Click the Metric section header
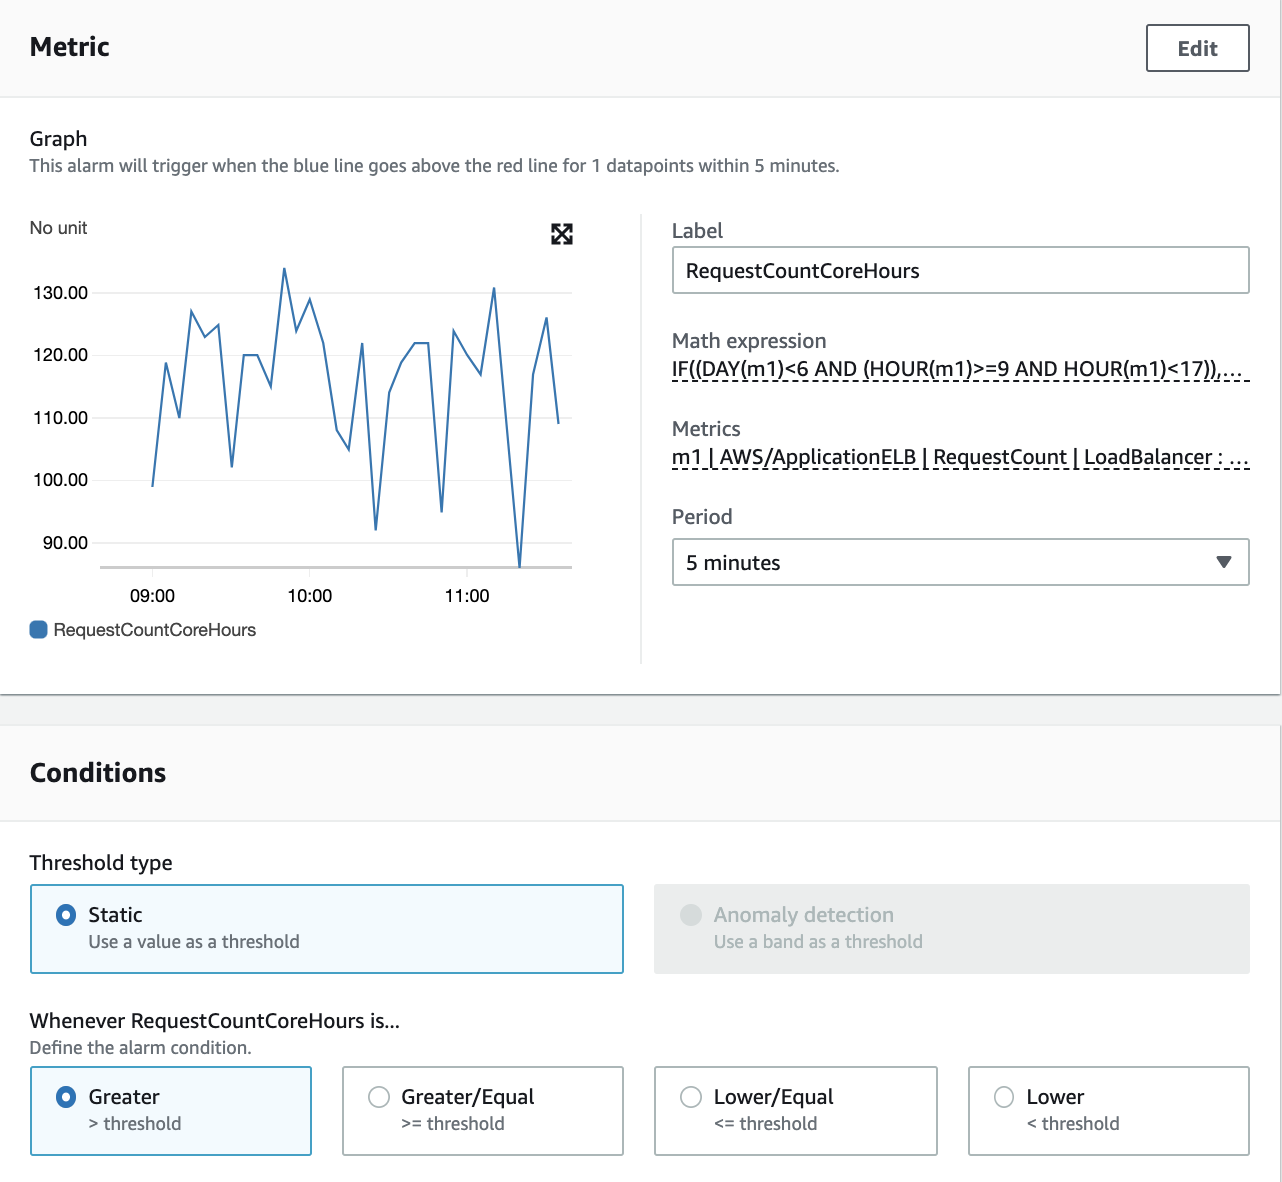 pos(69,46)
